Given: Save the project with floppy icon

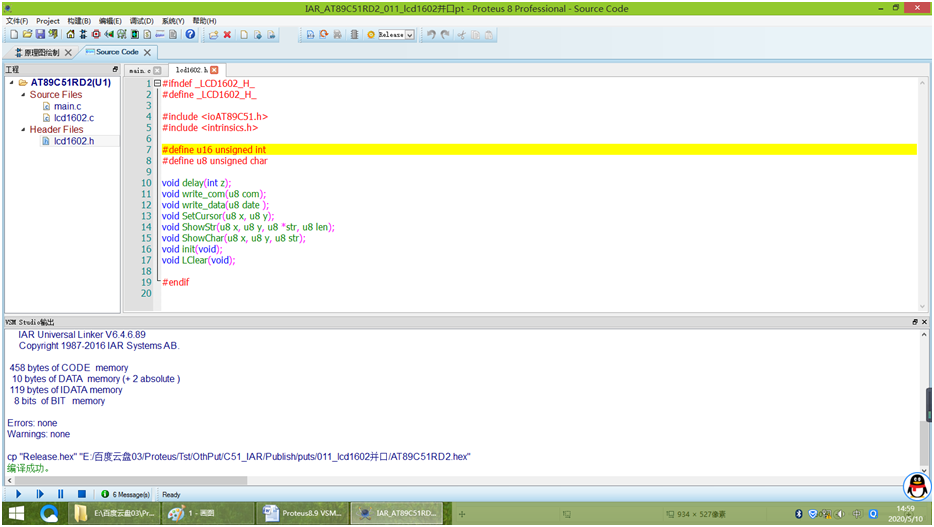Looking at the screenshot, I should tap(40, 35).
